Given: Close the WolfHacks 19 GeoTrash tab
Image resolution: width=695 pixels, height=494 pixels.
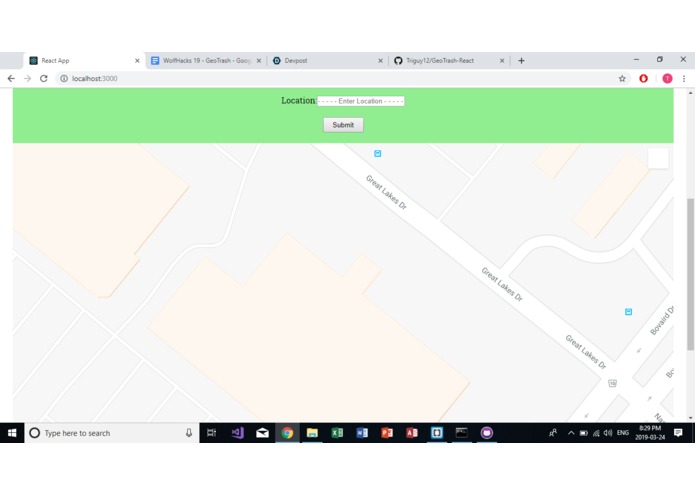Looking at the screenshot, I should [259, 61].
